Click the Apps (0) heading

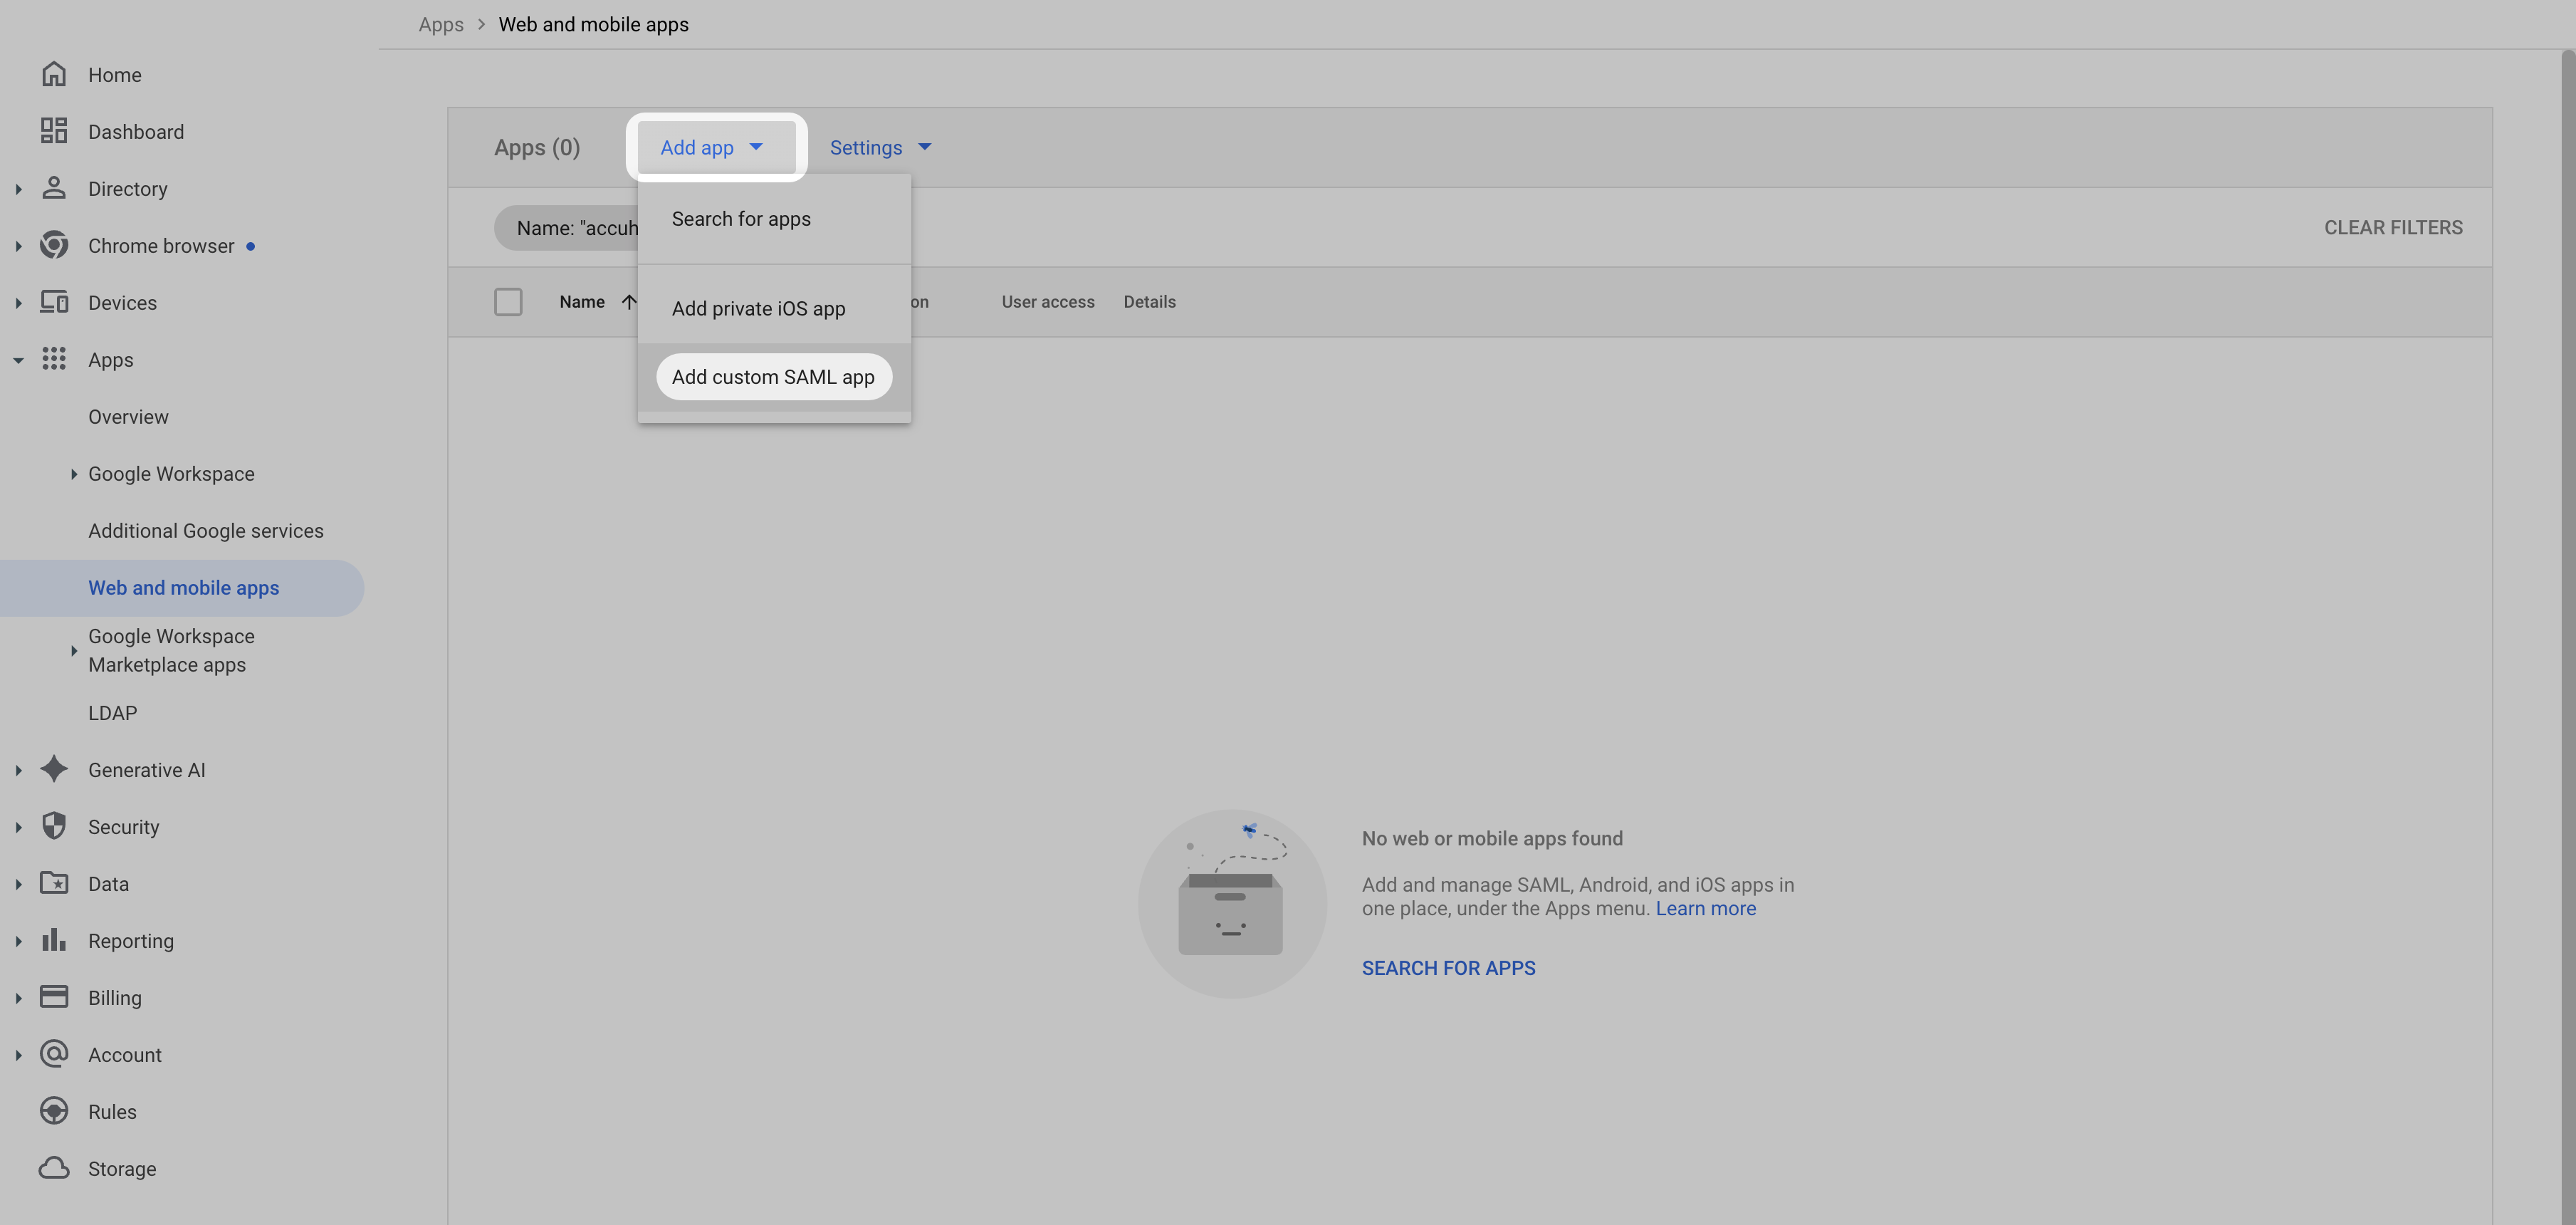(x=537, y=147)
